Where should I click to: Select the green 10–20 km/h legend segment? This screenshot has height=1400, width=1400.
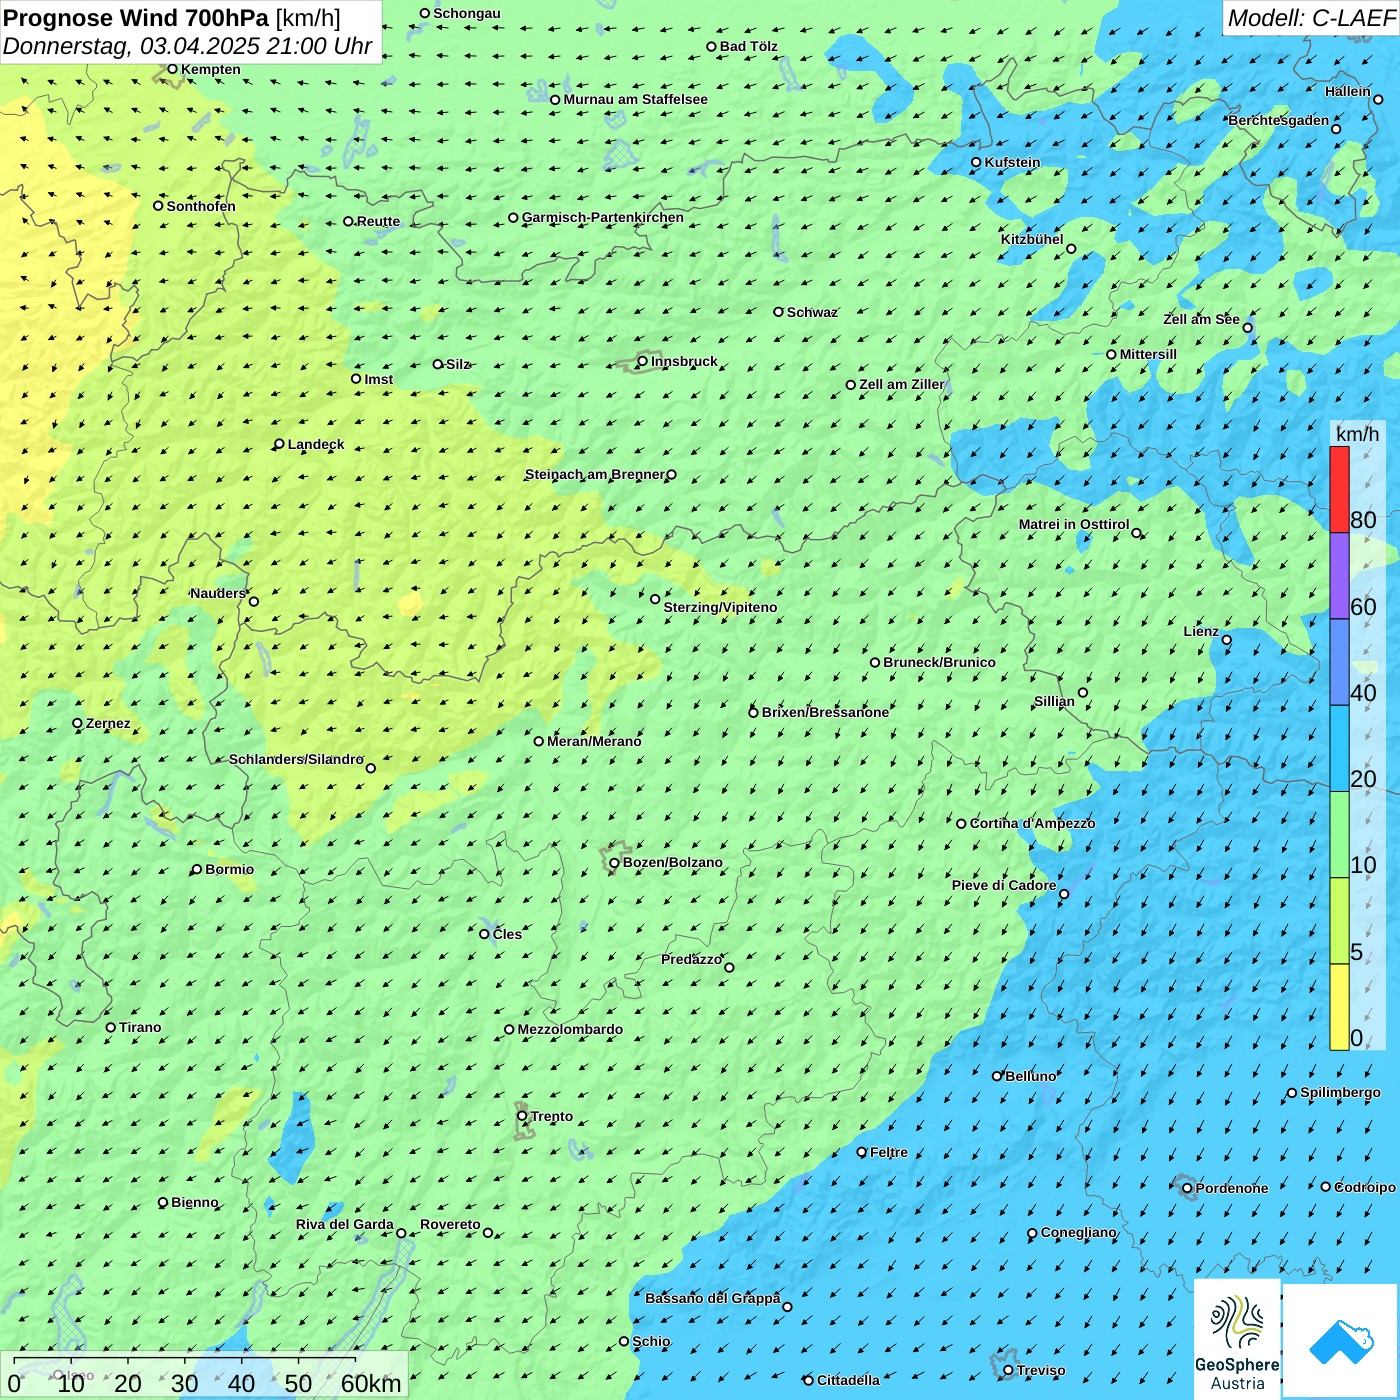tap(1339, 835)
